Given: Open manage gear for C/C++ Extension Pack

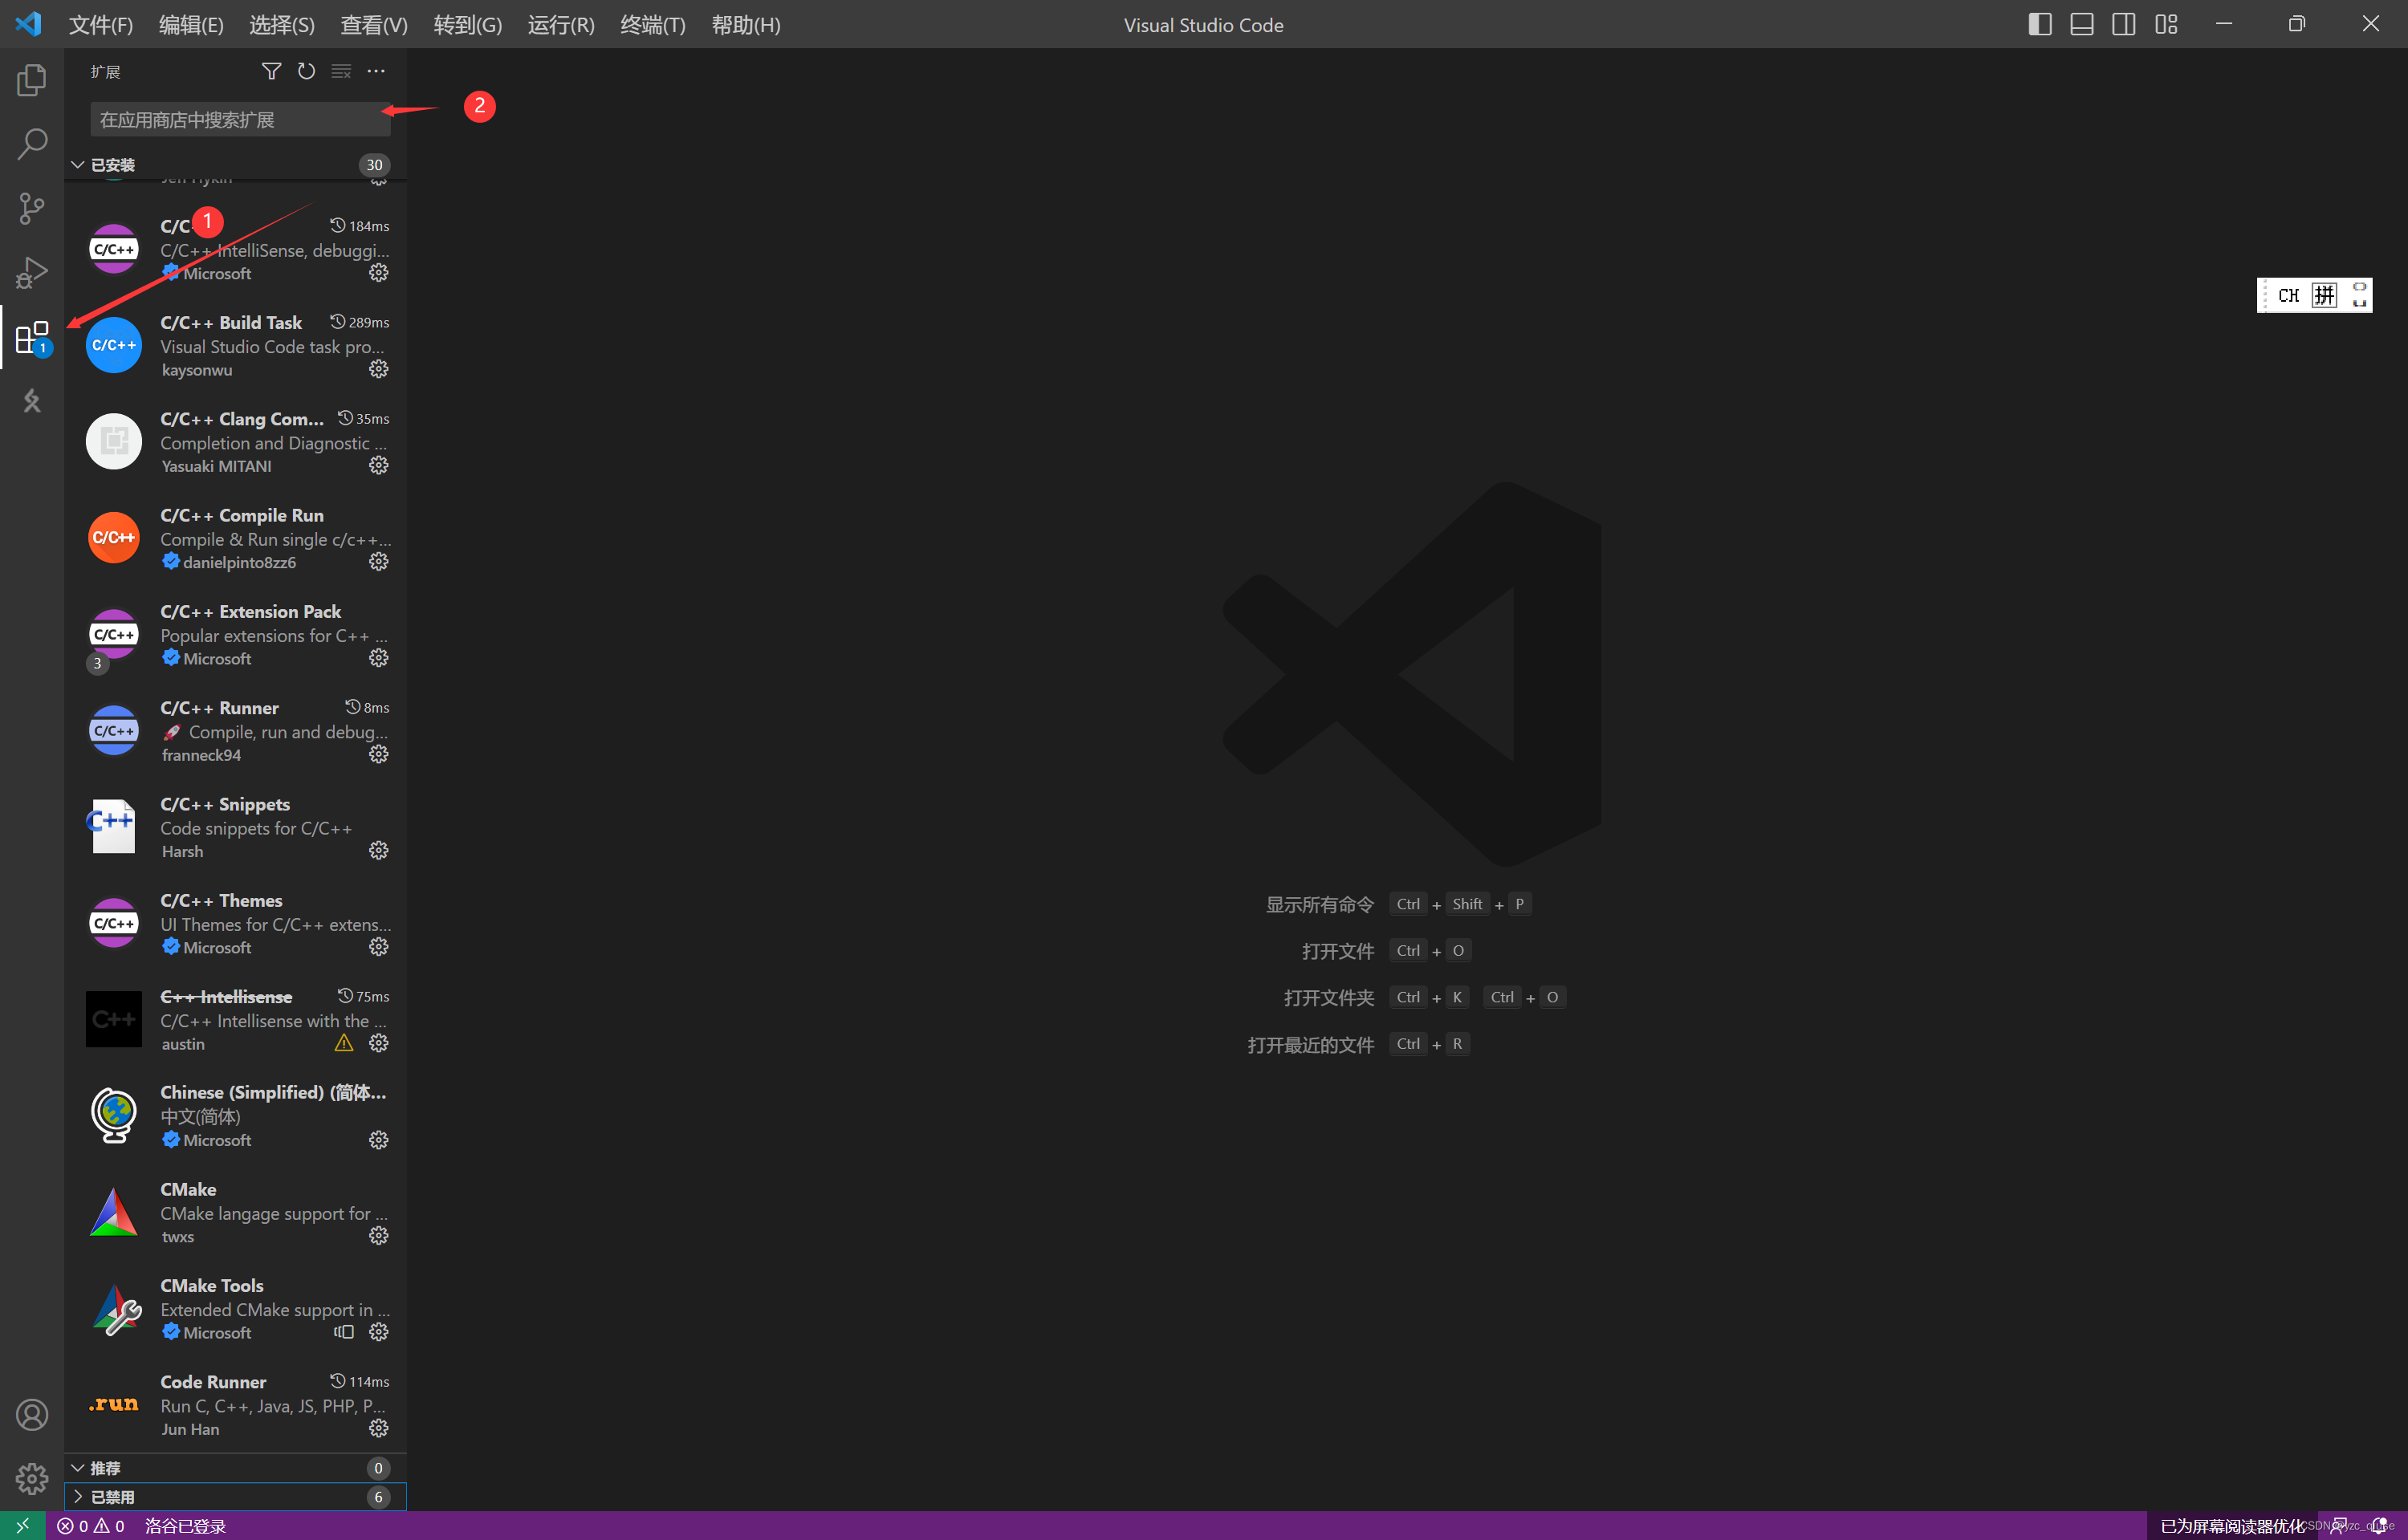Looking at the screenshot, I should pos(378,658).
